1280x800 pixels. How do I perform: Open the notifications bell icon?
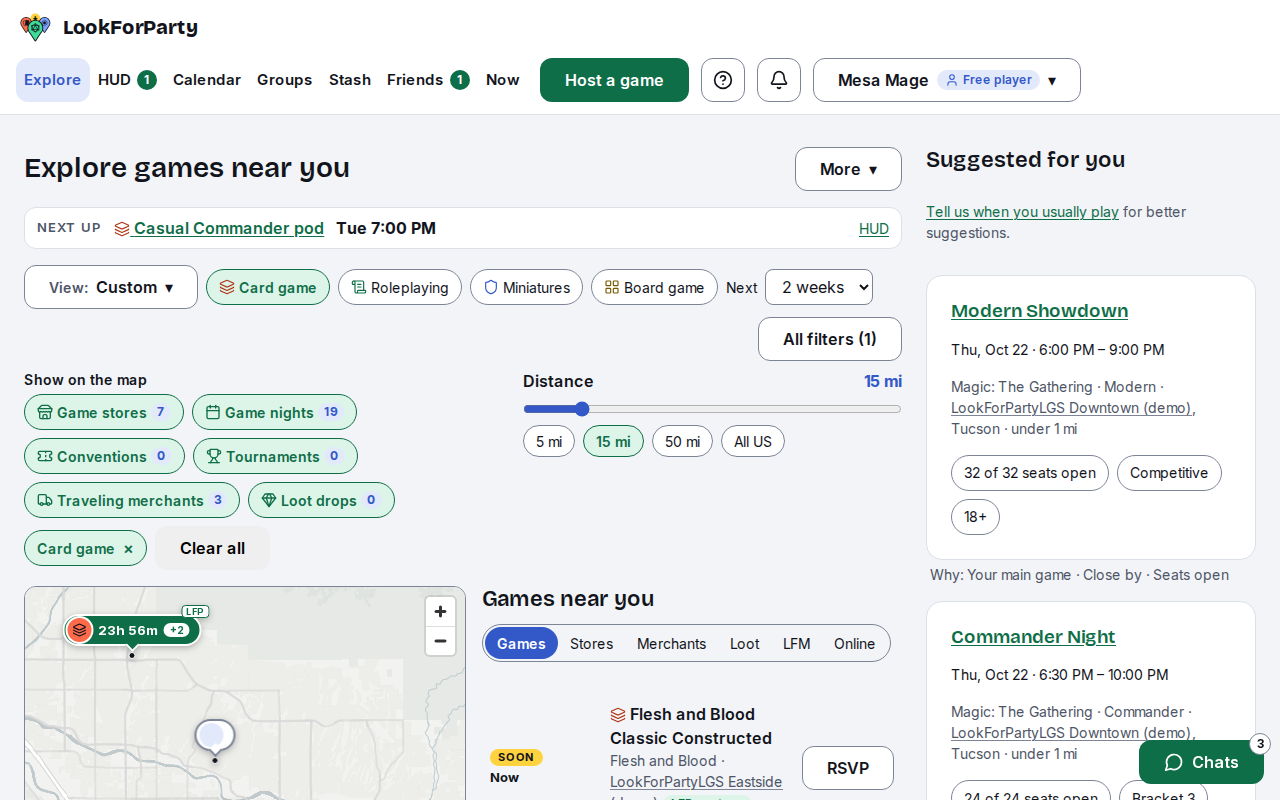click(779, 80)
